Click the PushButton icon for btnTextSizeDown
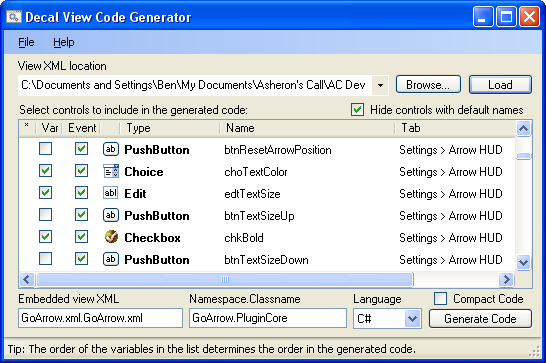This screenshot has height=363, width=546. tap(111, 259)
